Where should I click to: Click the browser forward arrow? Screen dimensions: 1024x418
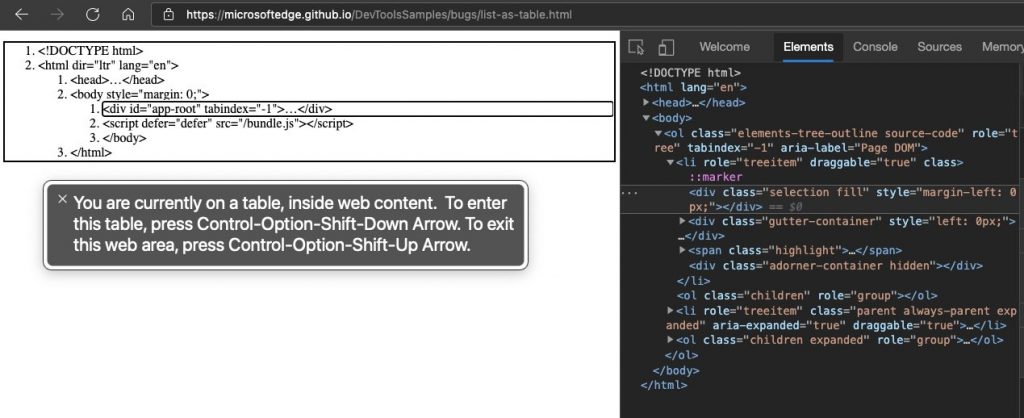tap(57, 14)
